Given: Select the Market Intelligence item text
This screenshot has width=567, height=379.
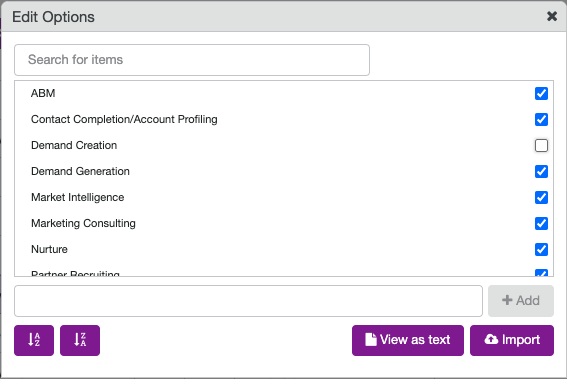Looking at the screenshot, I should [78, 197].
